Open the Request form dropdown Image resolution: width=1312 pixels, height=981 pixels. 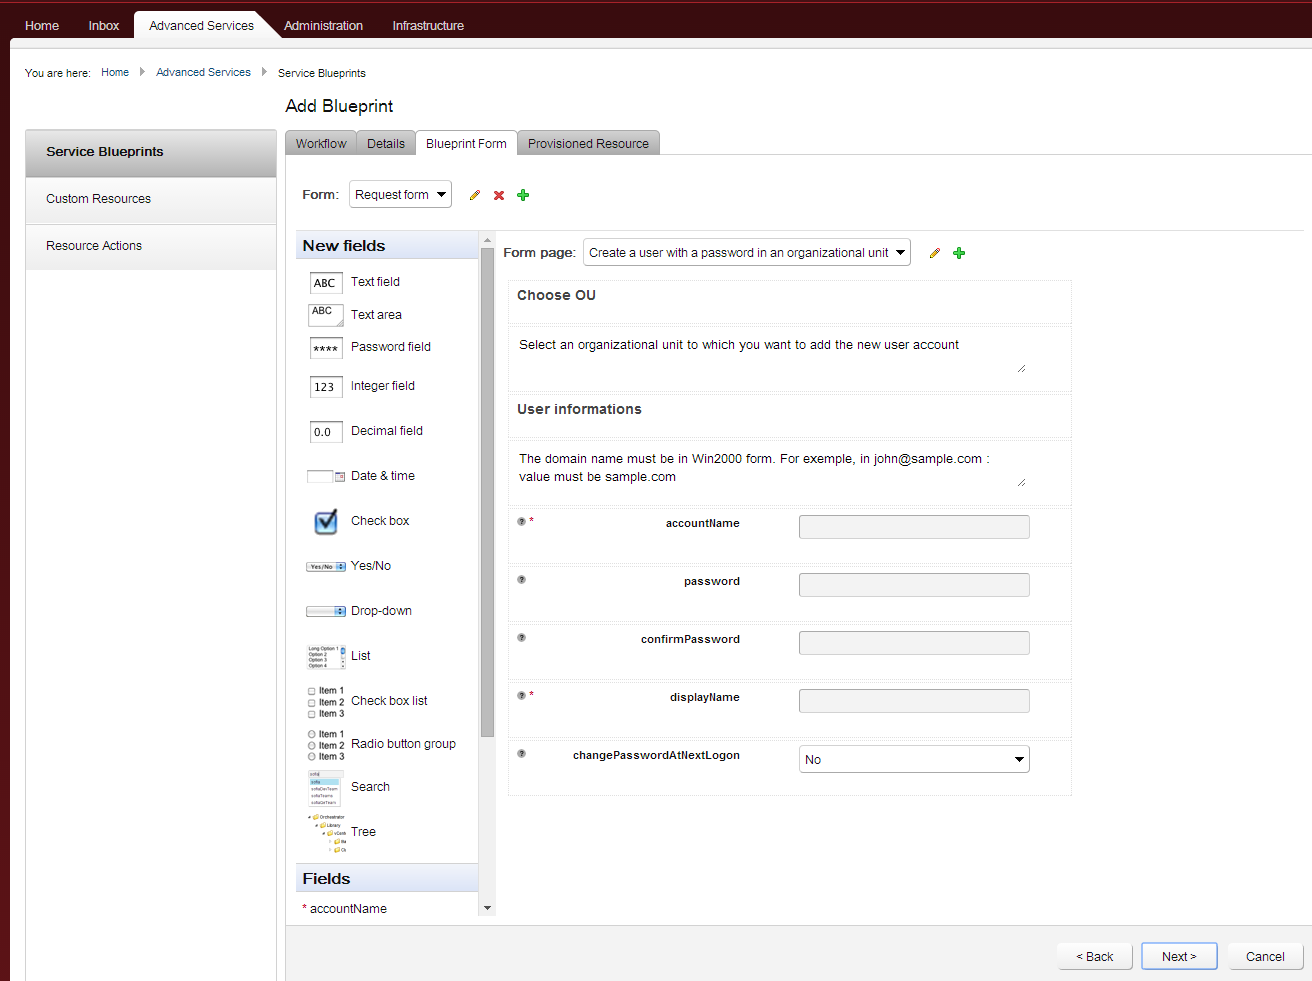[x=400, y=194]
